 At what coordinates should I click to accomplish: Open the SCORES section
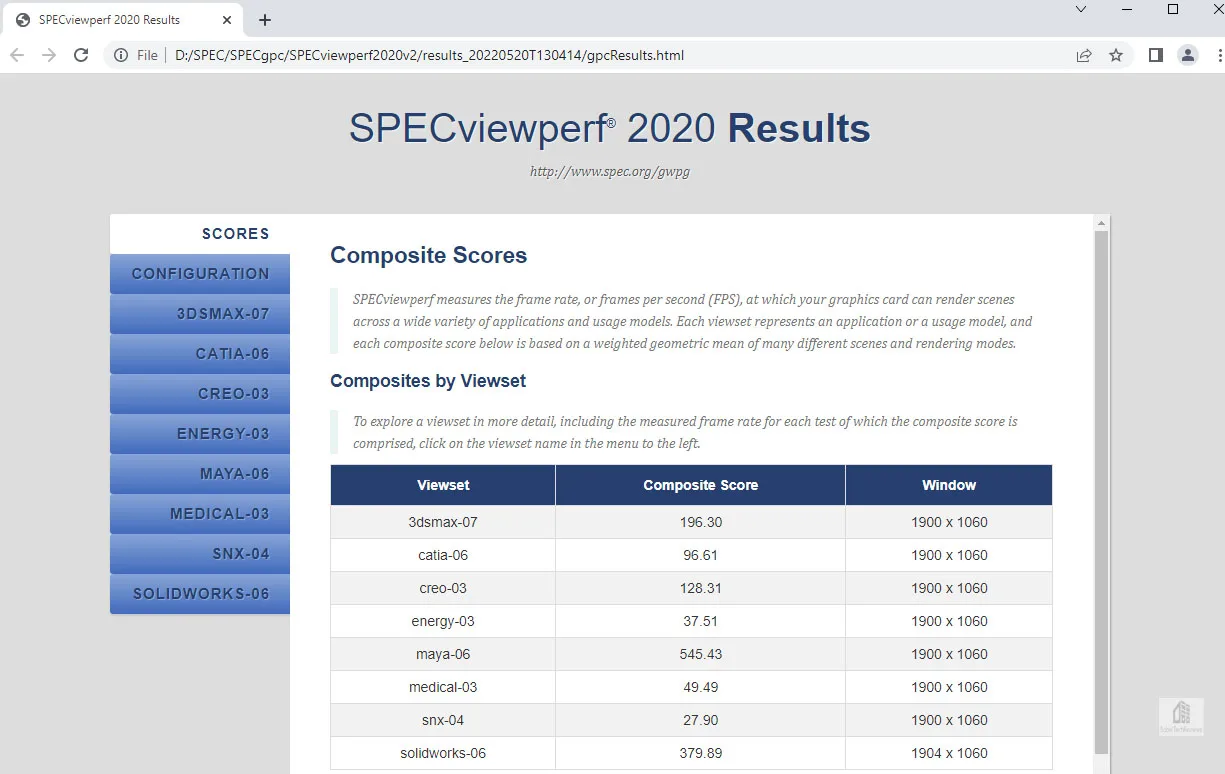tap(200, 233)
